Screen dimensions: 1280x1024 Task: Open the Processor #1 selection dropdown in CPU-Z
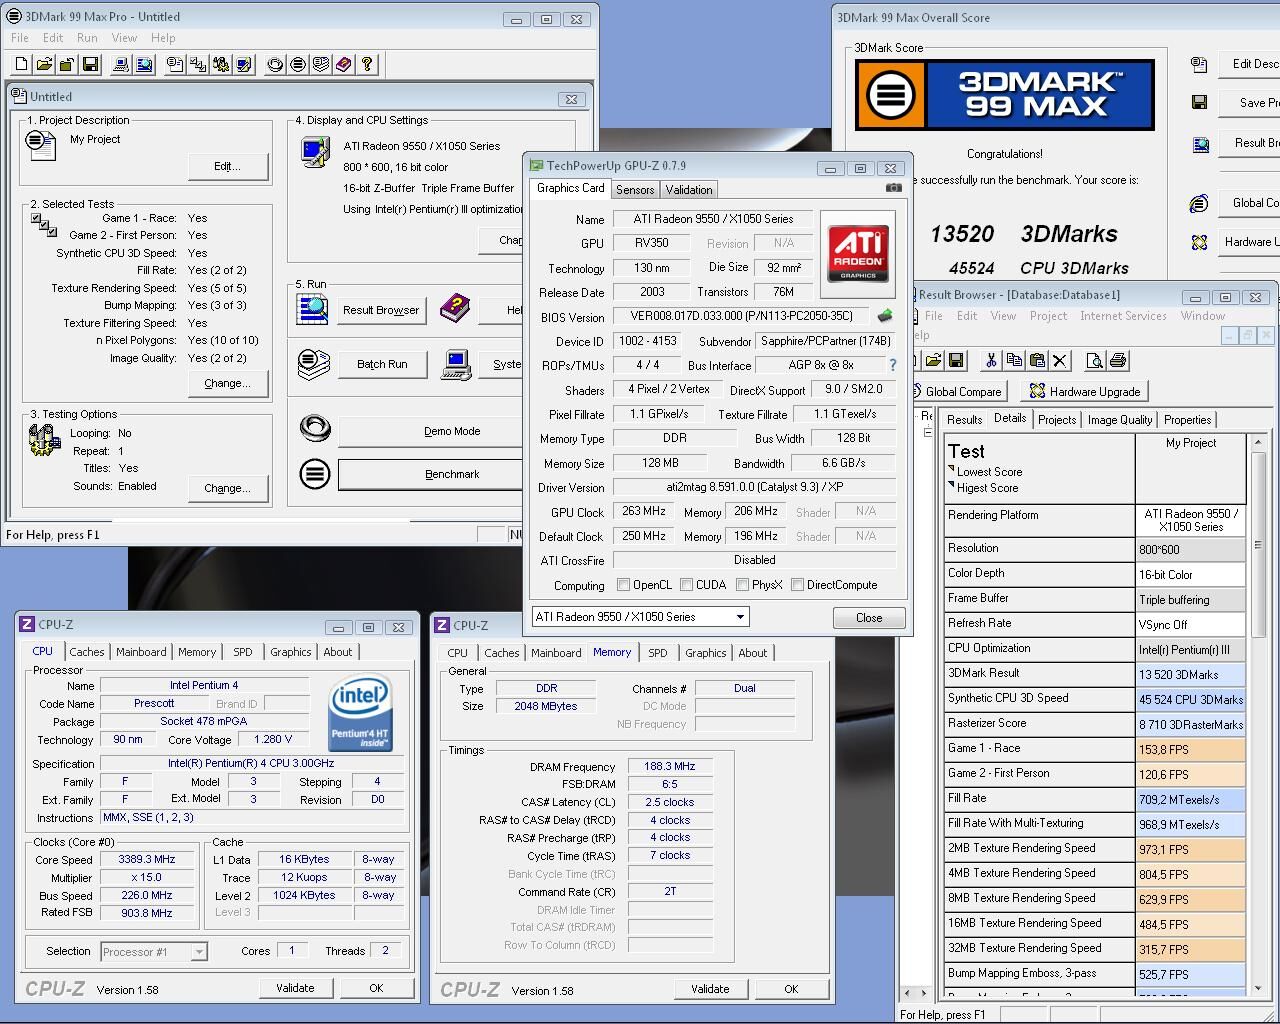coord(199,951)
